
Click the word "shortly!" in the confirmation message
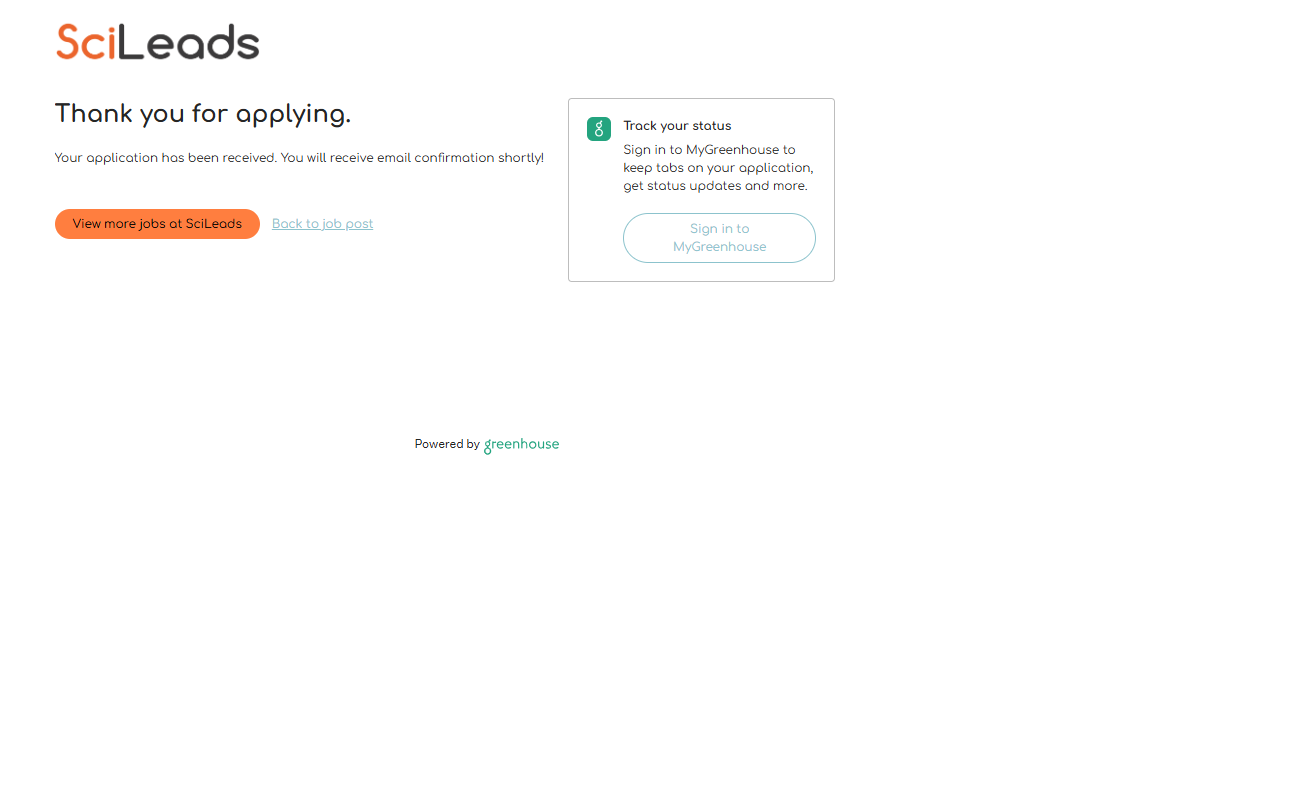[521, 158]
